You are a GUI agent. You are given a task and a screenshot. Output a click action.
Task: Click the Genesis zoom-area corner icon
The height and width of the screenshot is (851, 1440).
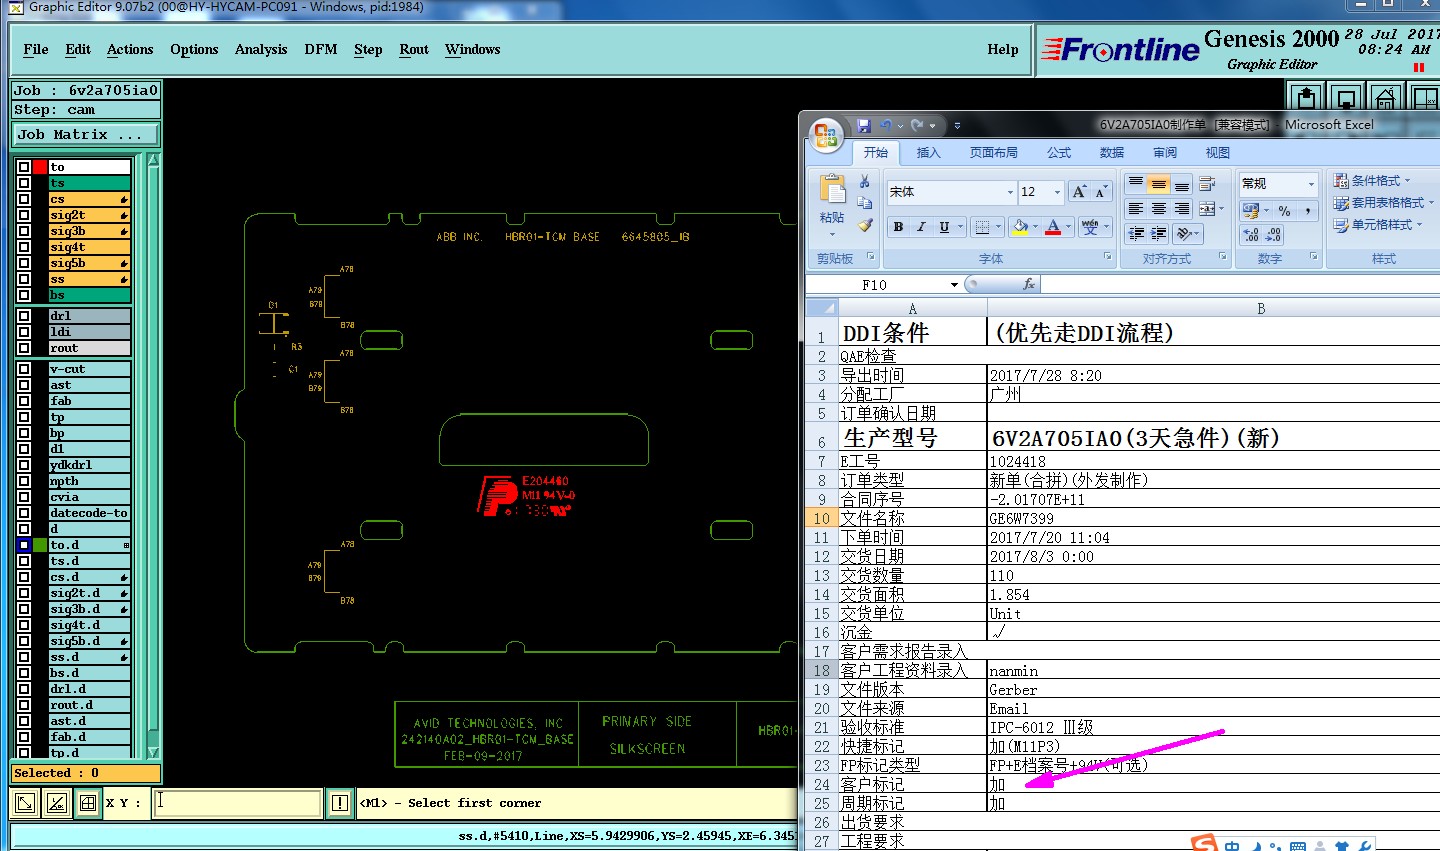(x=25, y=802)
